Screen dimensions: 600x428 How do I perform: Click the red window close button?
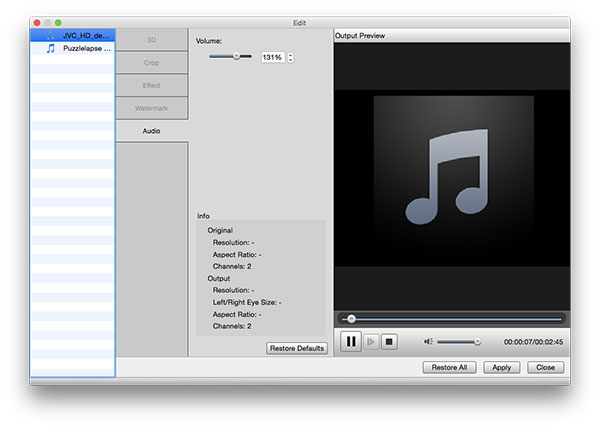(37, 23)
